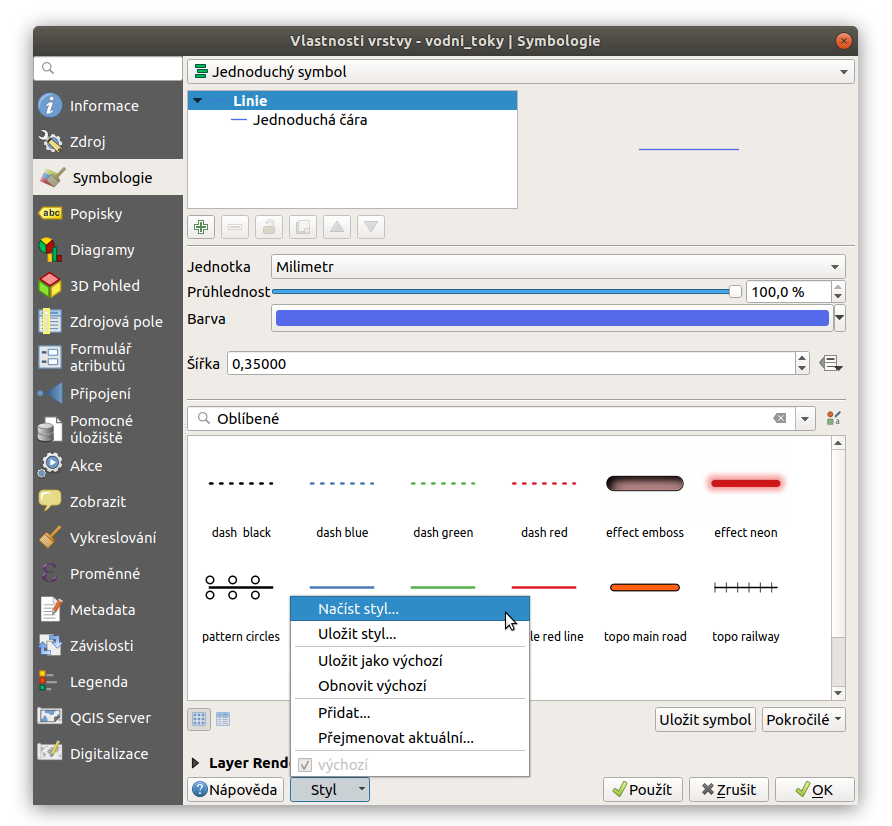892x826 pixels.
Task: Click the sidebar search field
Action: pyautogui.click(x=108, y=68)
